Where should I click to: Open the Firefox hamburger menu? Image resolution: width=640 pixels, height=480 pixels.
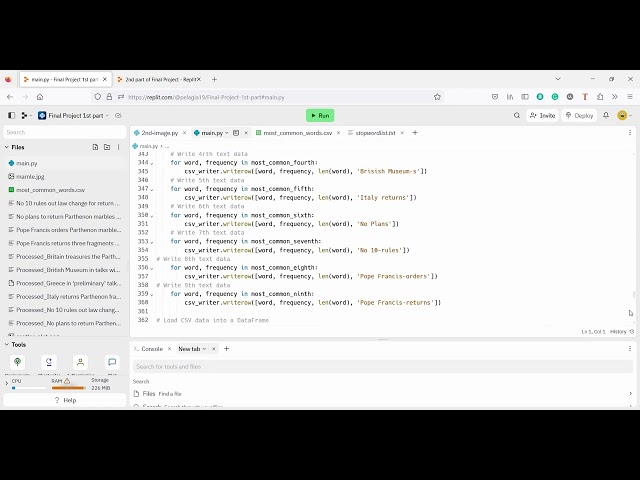point(630,97)
